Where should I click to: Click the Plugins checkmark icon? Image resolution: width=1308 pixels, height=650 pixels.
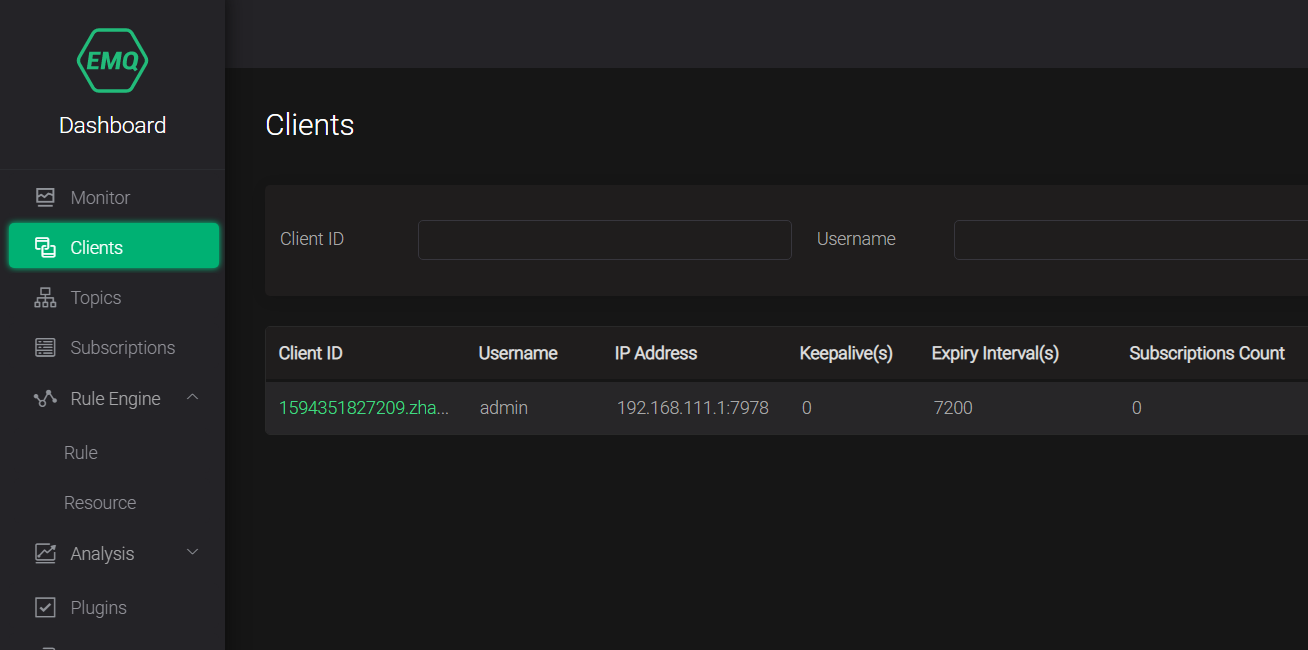[45, 607]
